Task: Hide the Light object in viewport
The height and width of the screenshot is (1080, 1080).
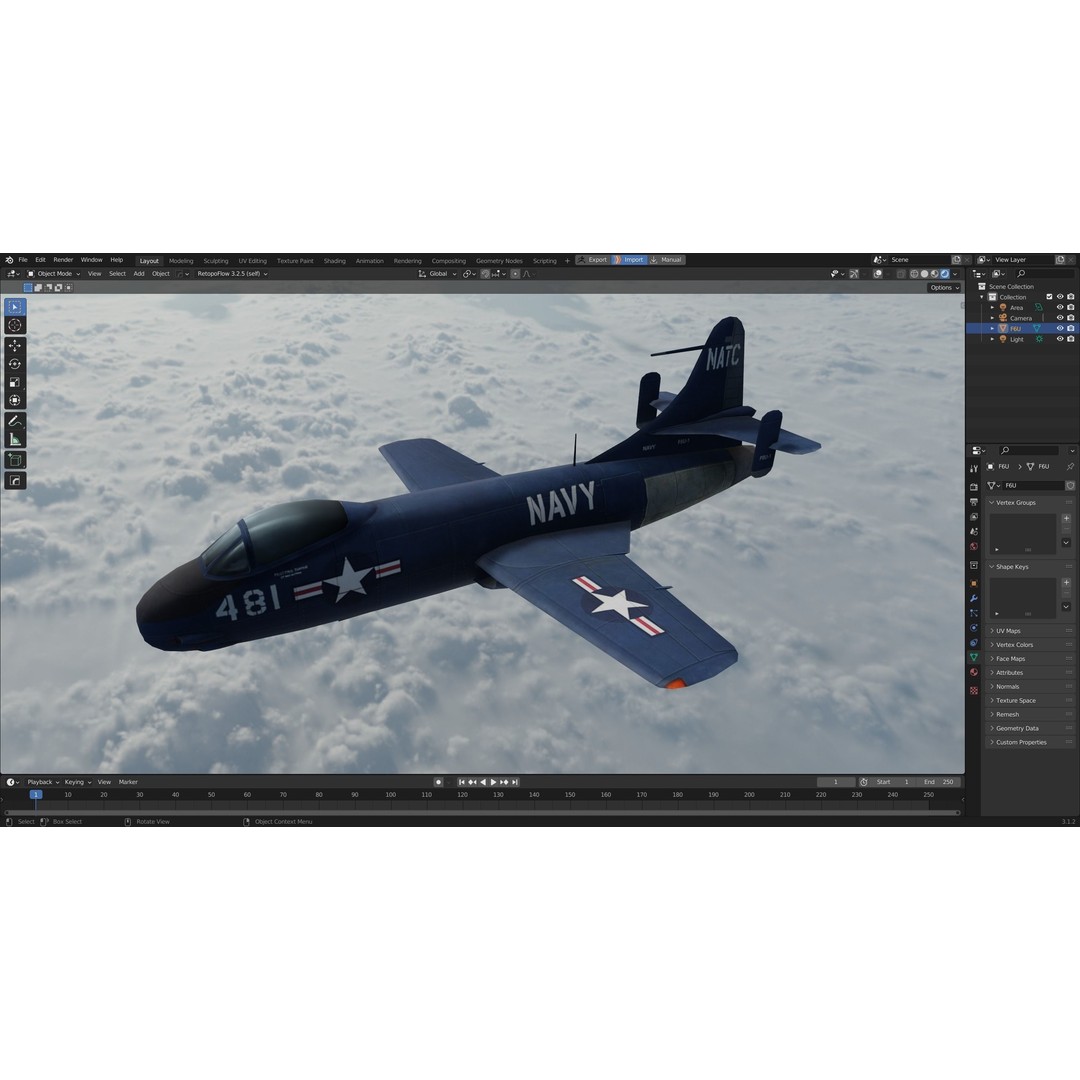Action: pyautogui.click(x=1060, y=339)
